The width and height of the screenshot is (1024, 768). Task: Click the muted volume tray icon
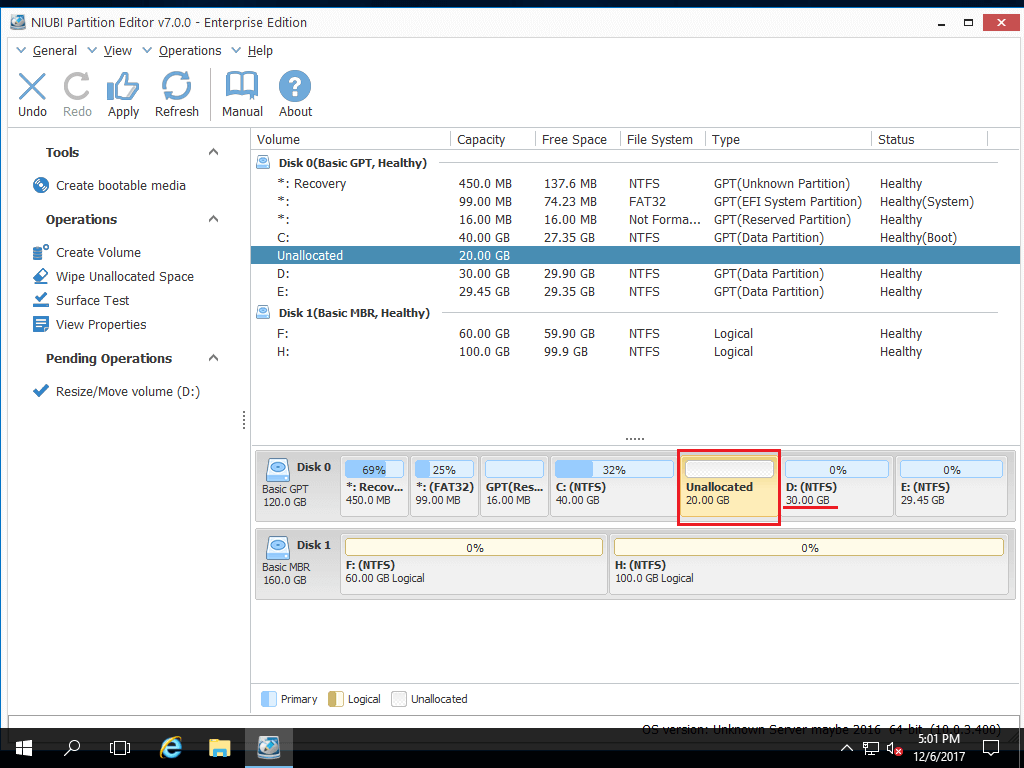pos(895,748)
